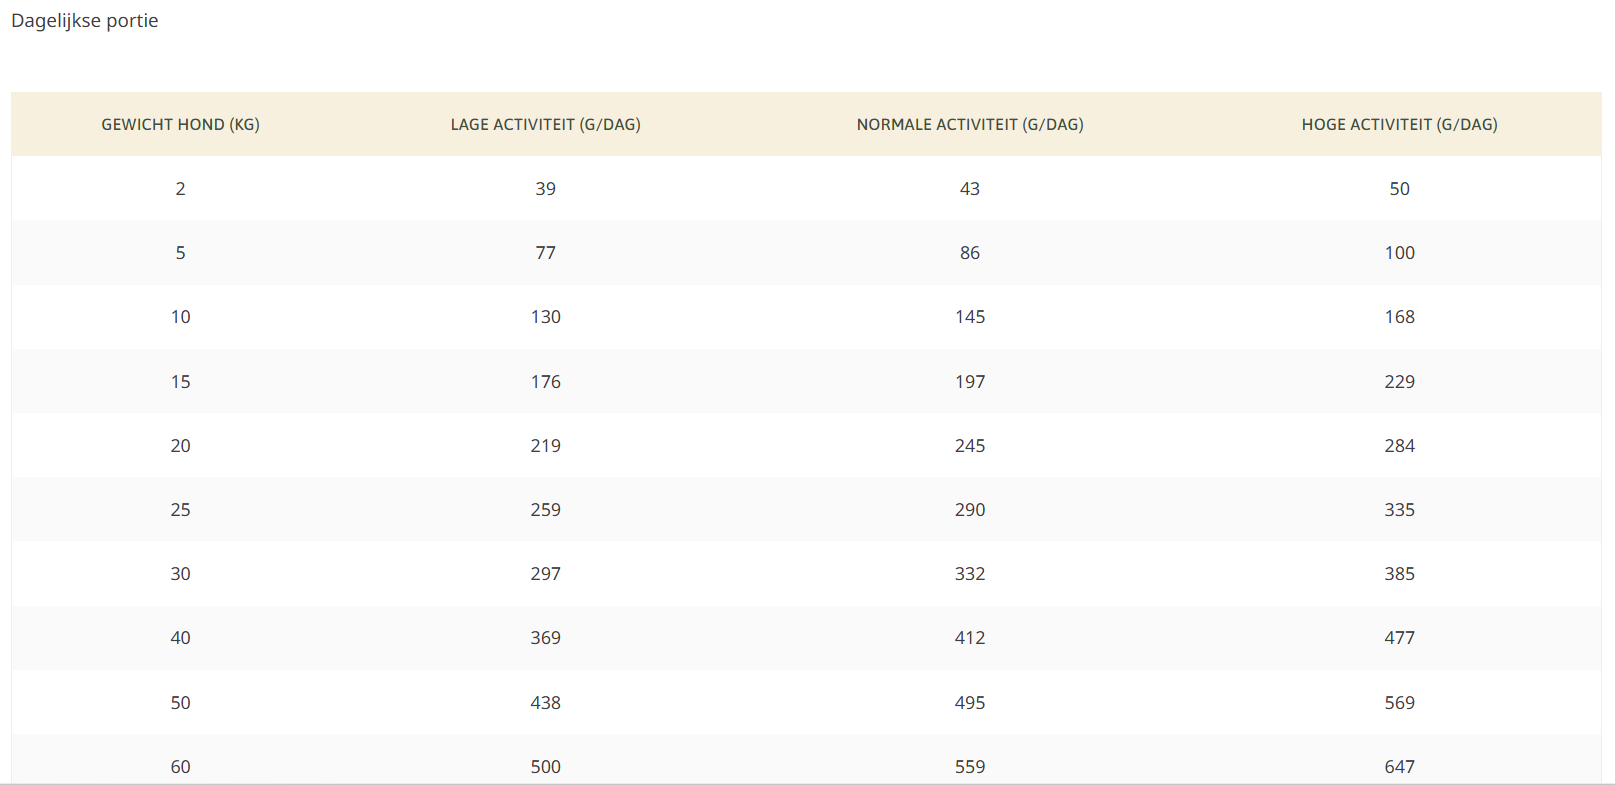Click the 100 value in high activity column
This screenshot has height=785, width=1615.
click(1399, 253)
